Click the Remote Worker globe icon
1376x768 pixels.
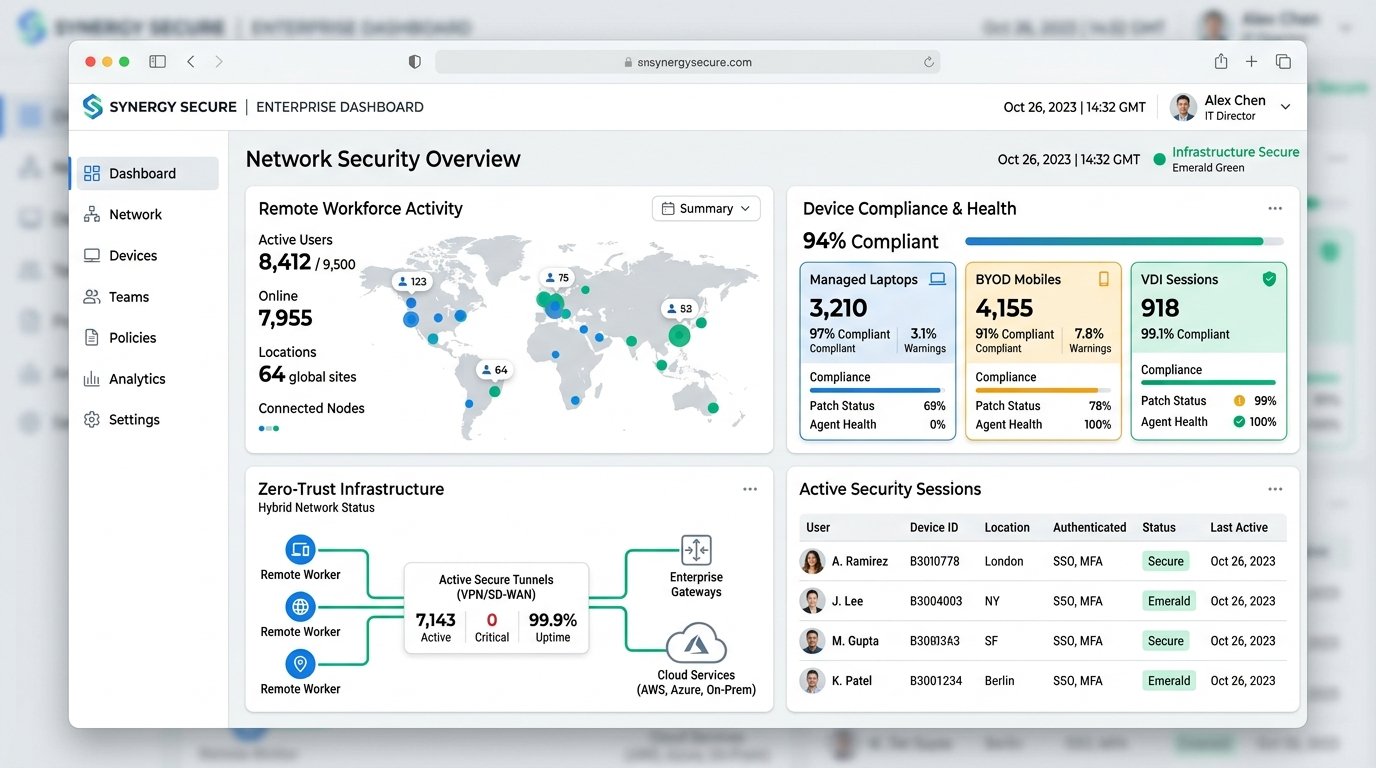coord(300,607)
